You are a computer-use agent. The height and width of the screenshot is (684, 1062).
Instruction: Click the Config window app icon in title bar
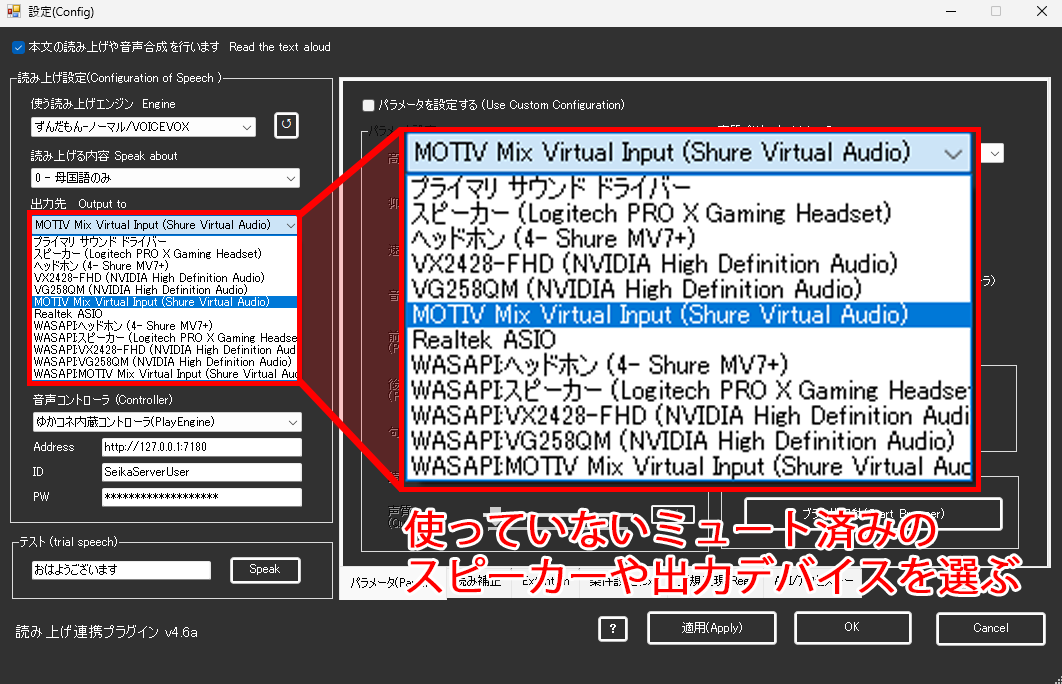click(x=13, y=12)
